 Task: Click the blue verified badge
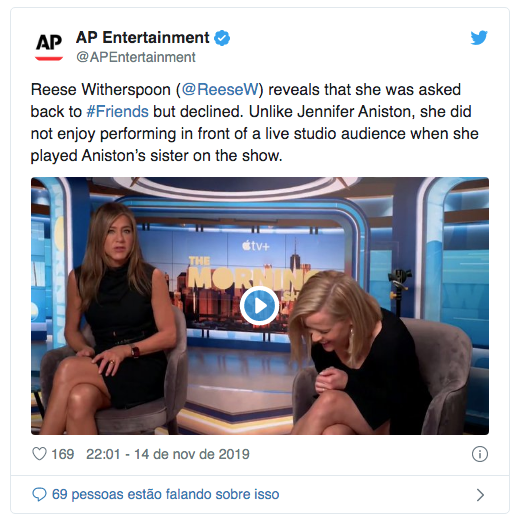222,38
